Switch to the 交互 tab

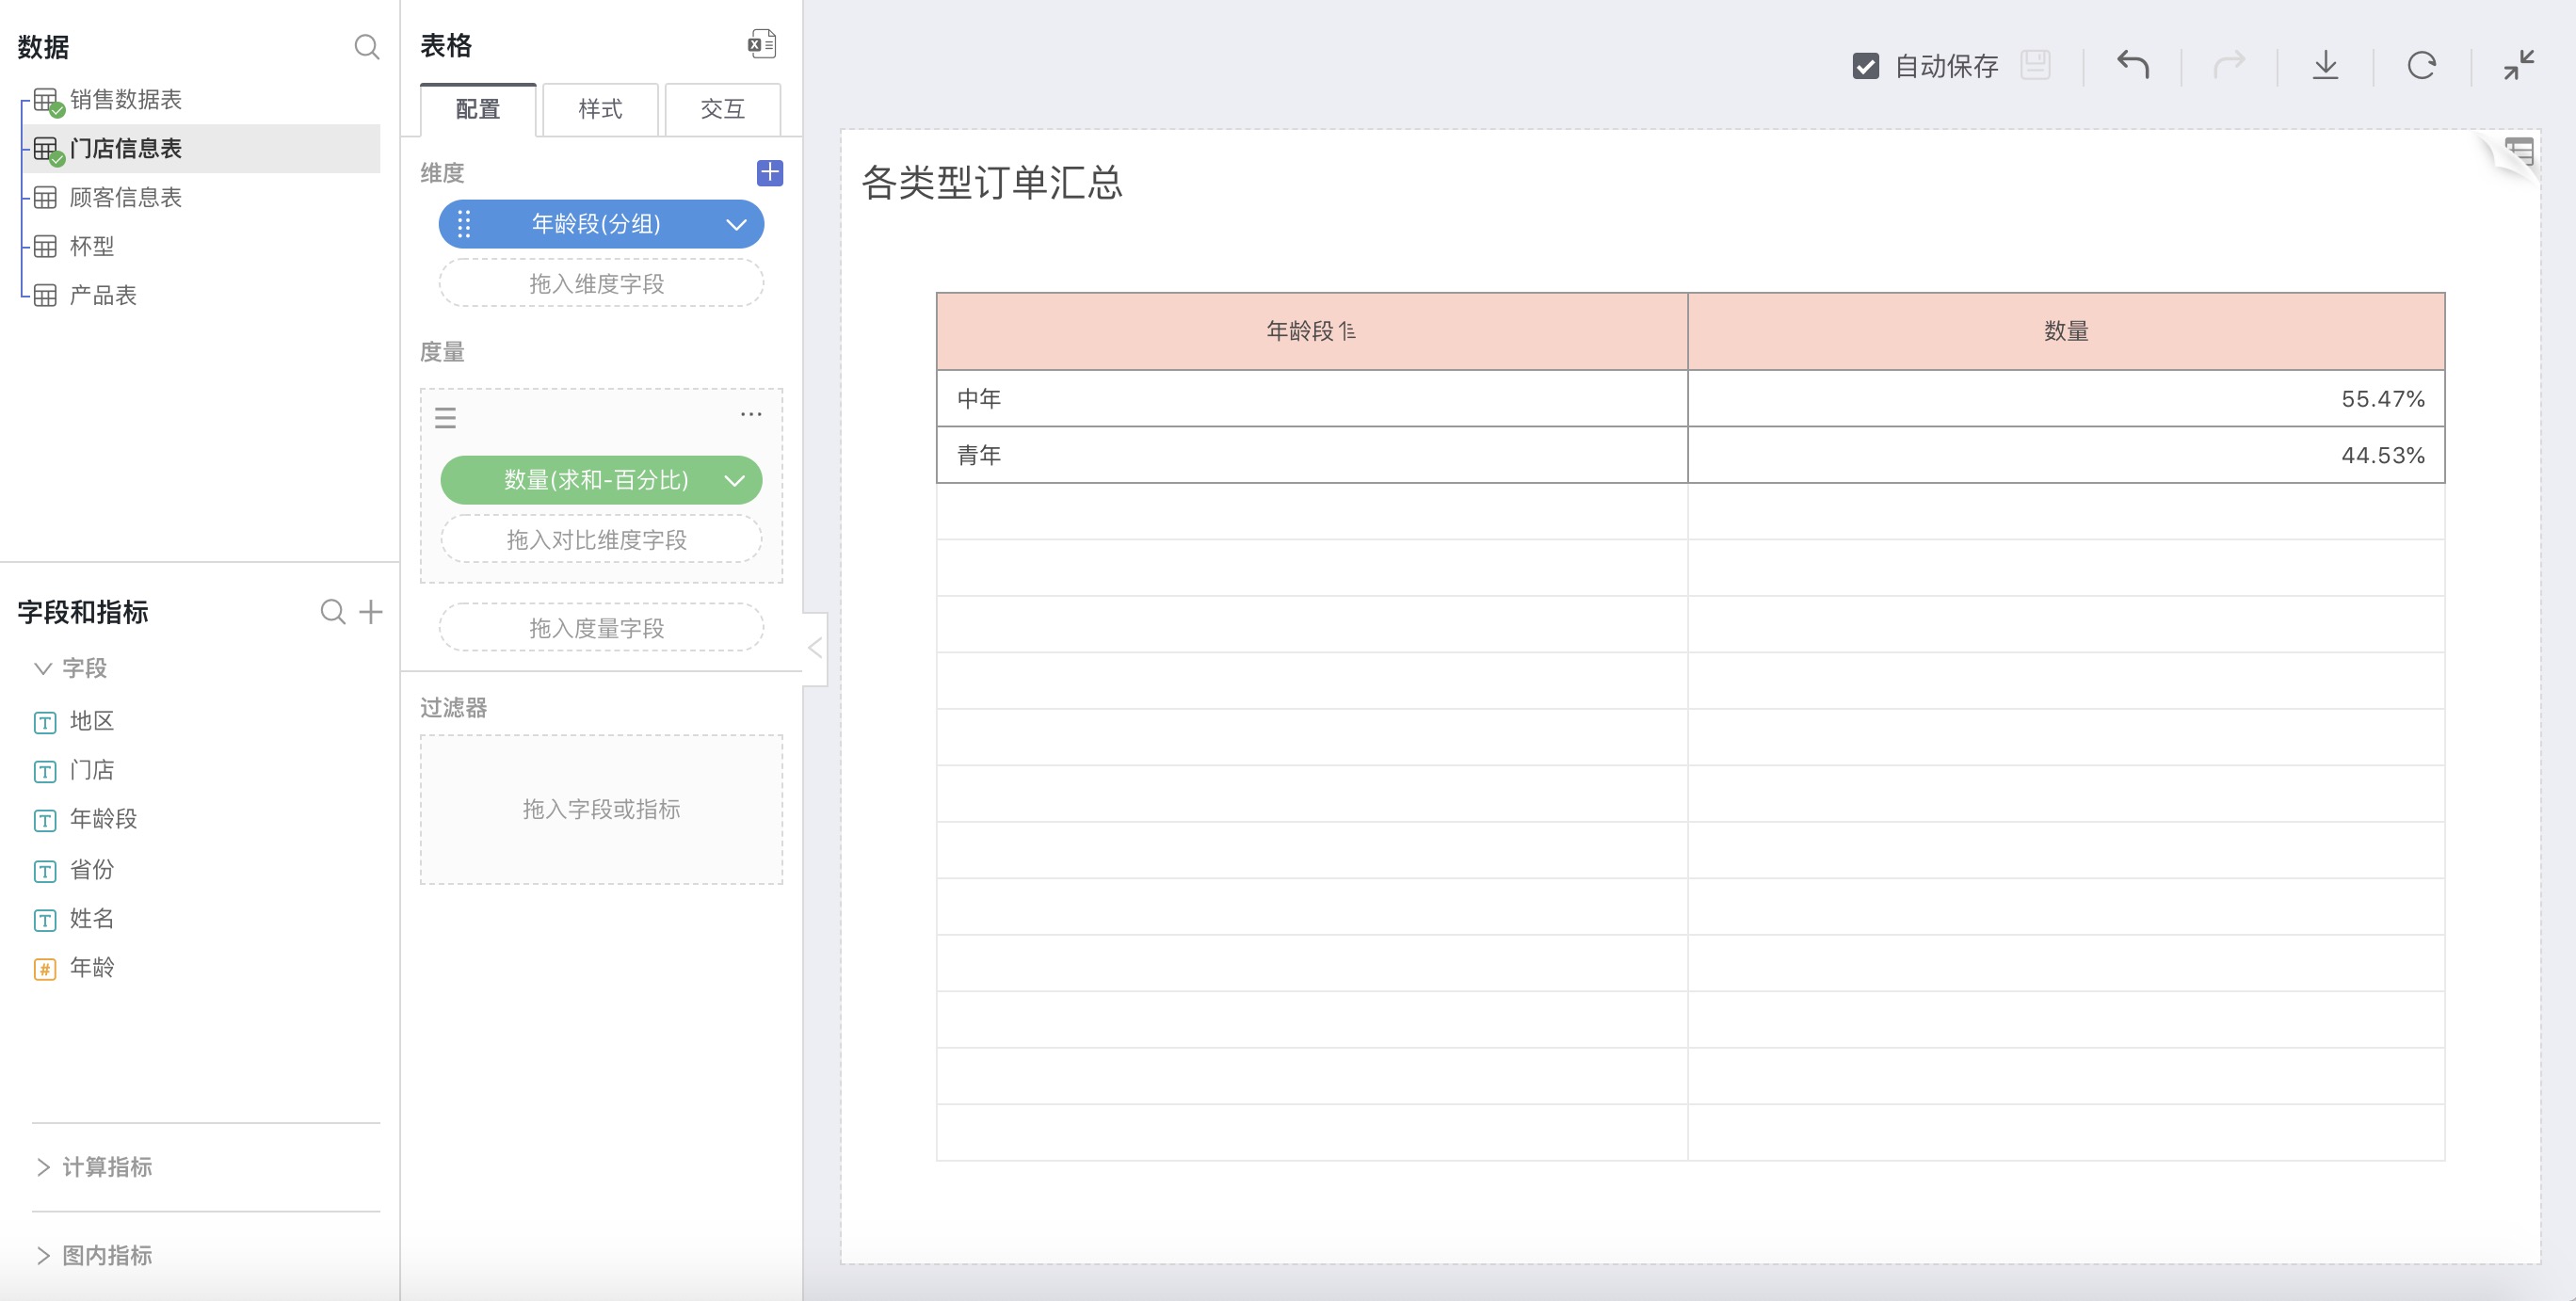(722, 109)
